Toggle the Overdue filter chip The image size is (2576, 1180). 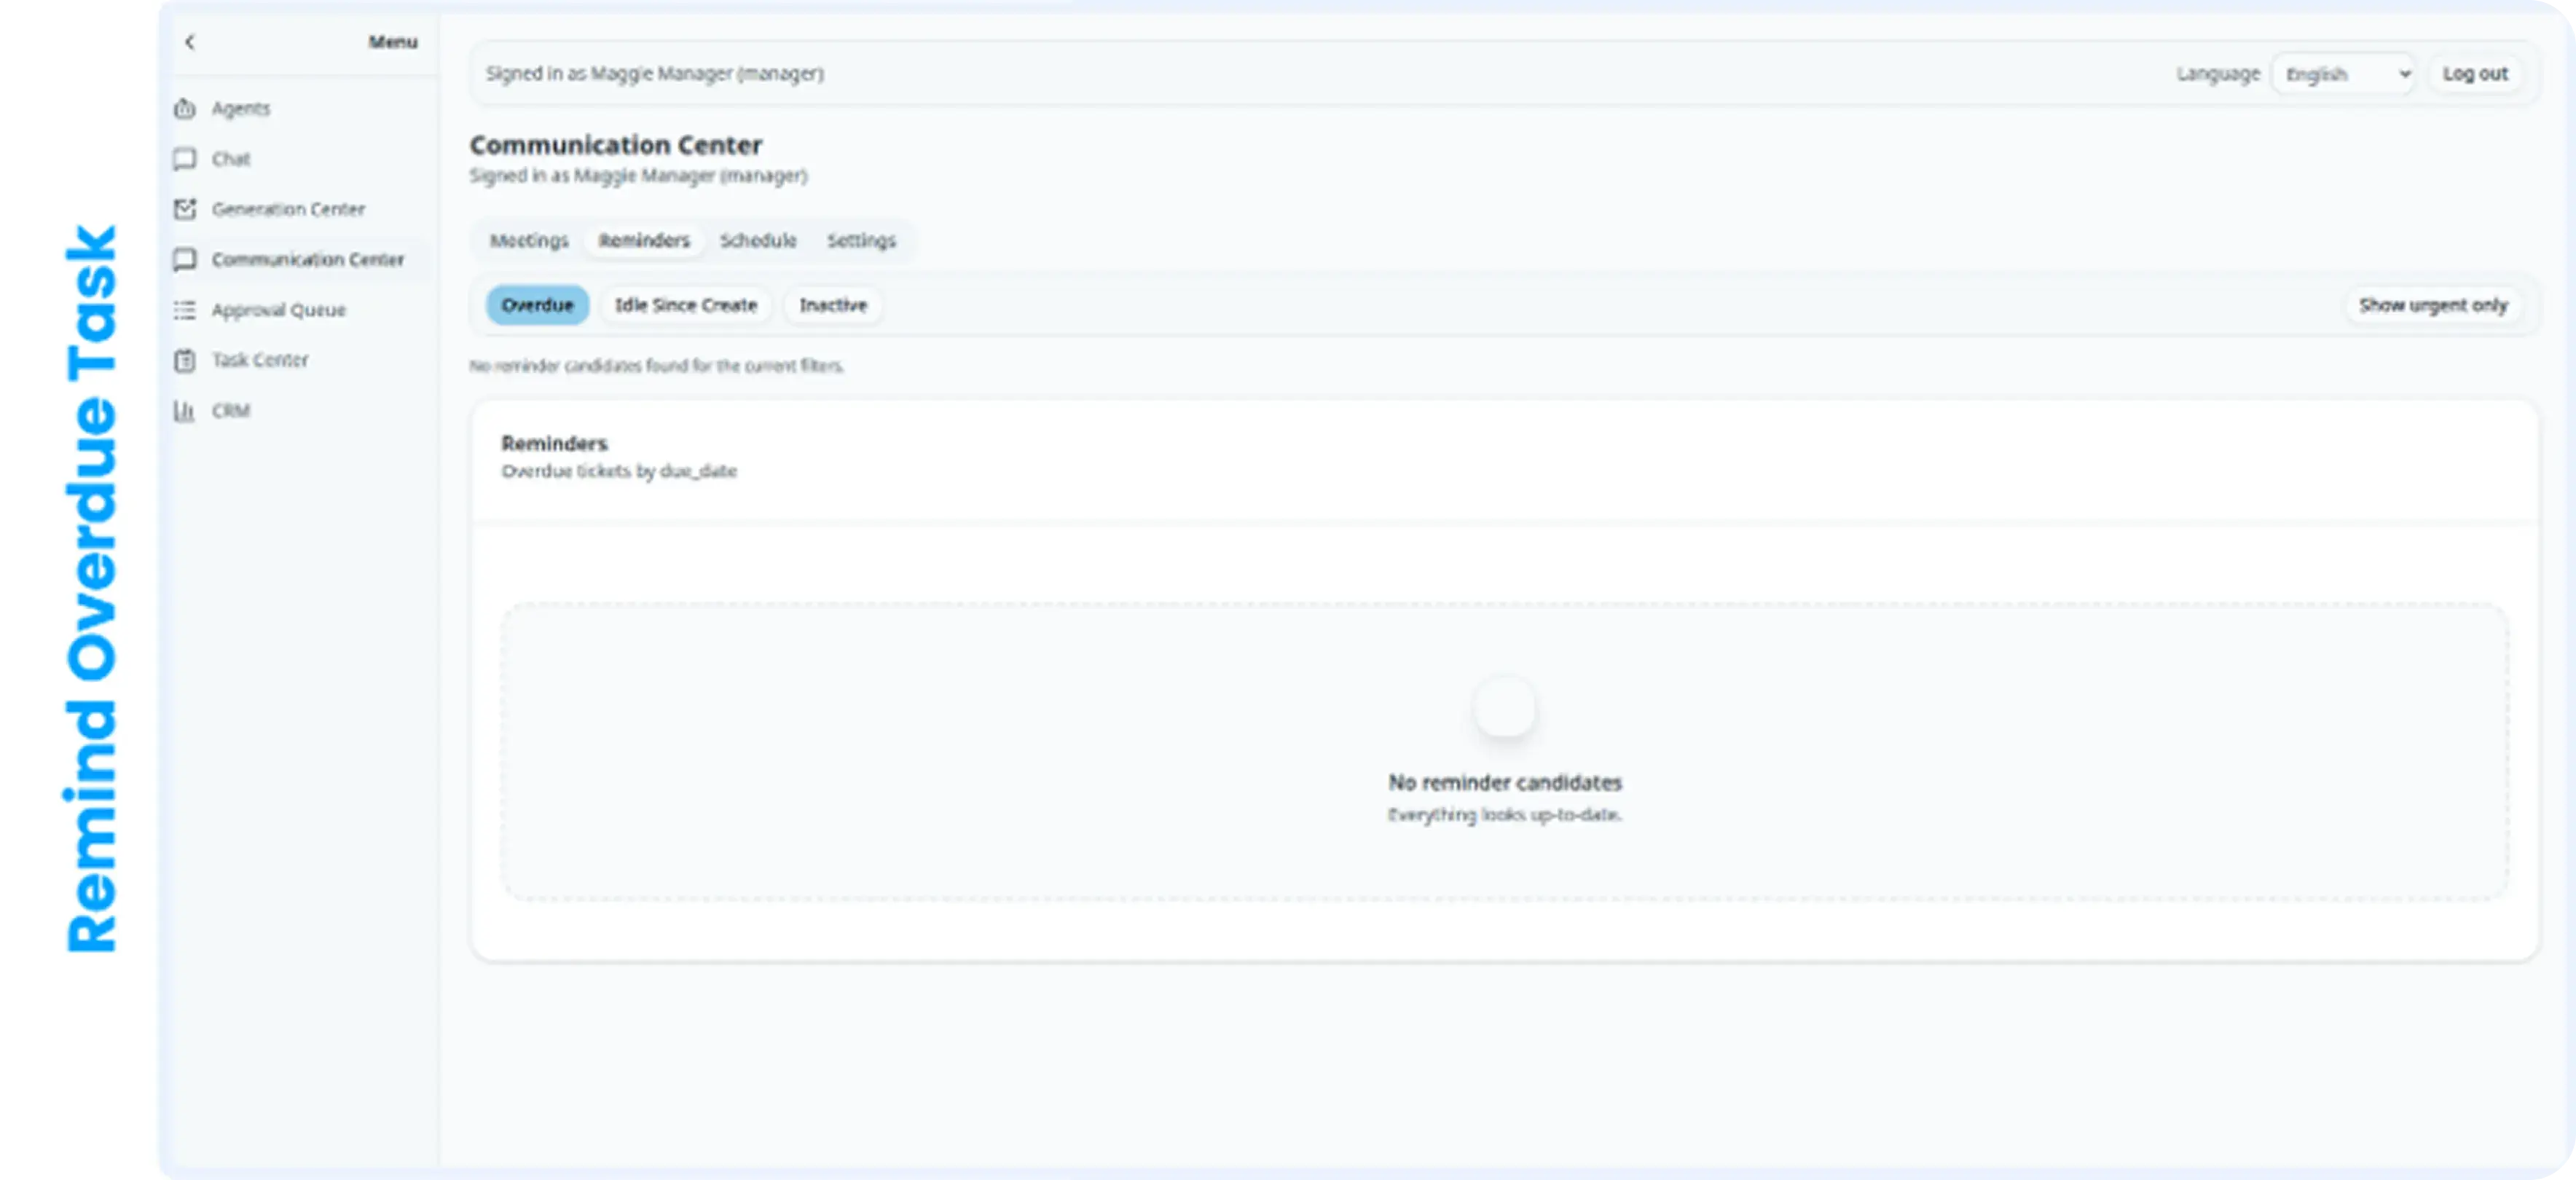coord(537,305)
